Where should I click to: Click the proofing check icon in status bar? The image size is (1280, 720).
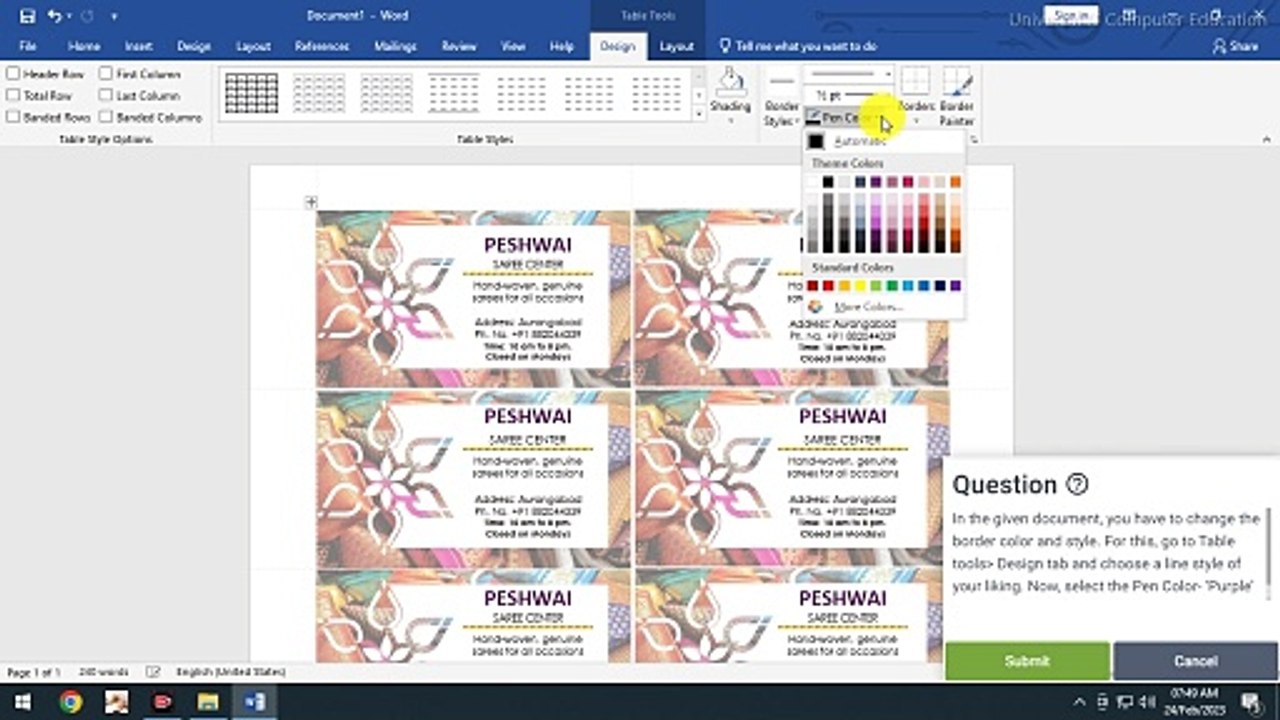pos(153,672)
